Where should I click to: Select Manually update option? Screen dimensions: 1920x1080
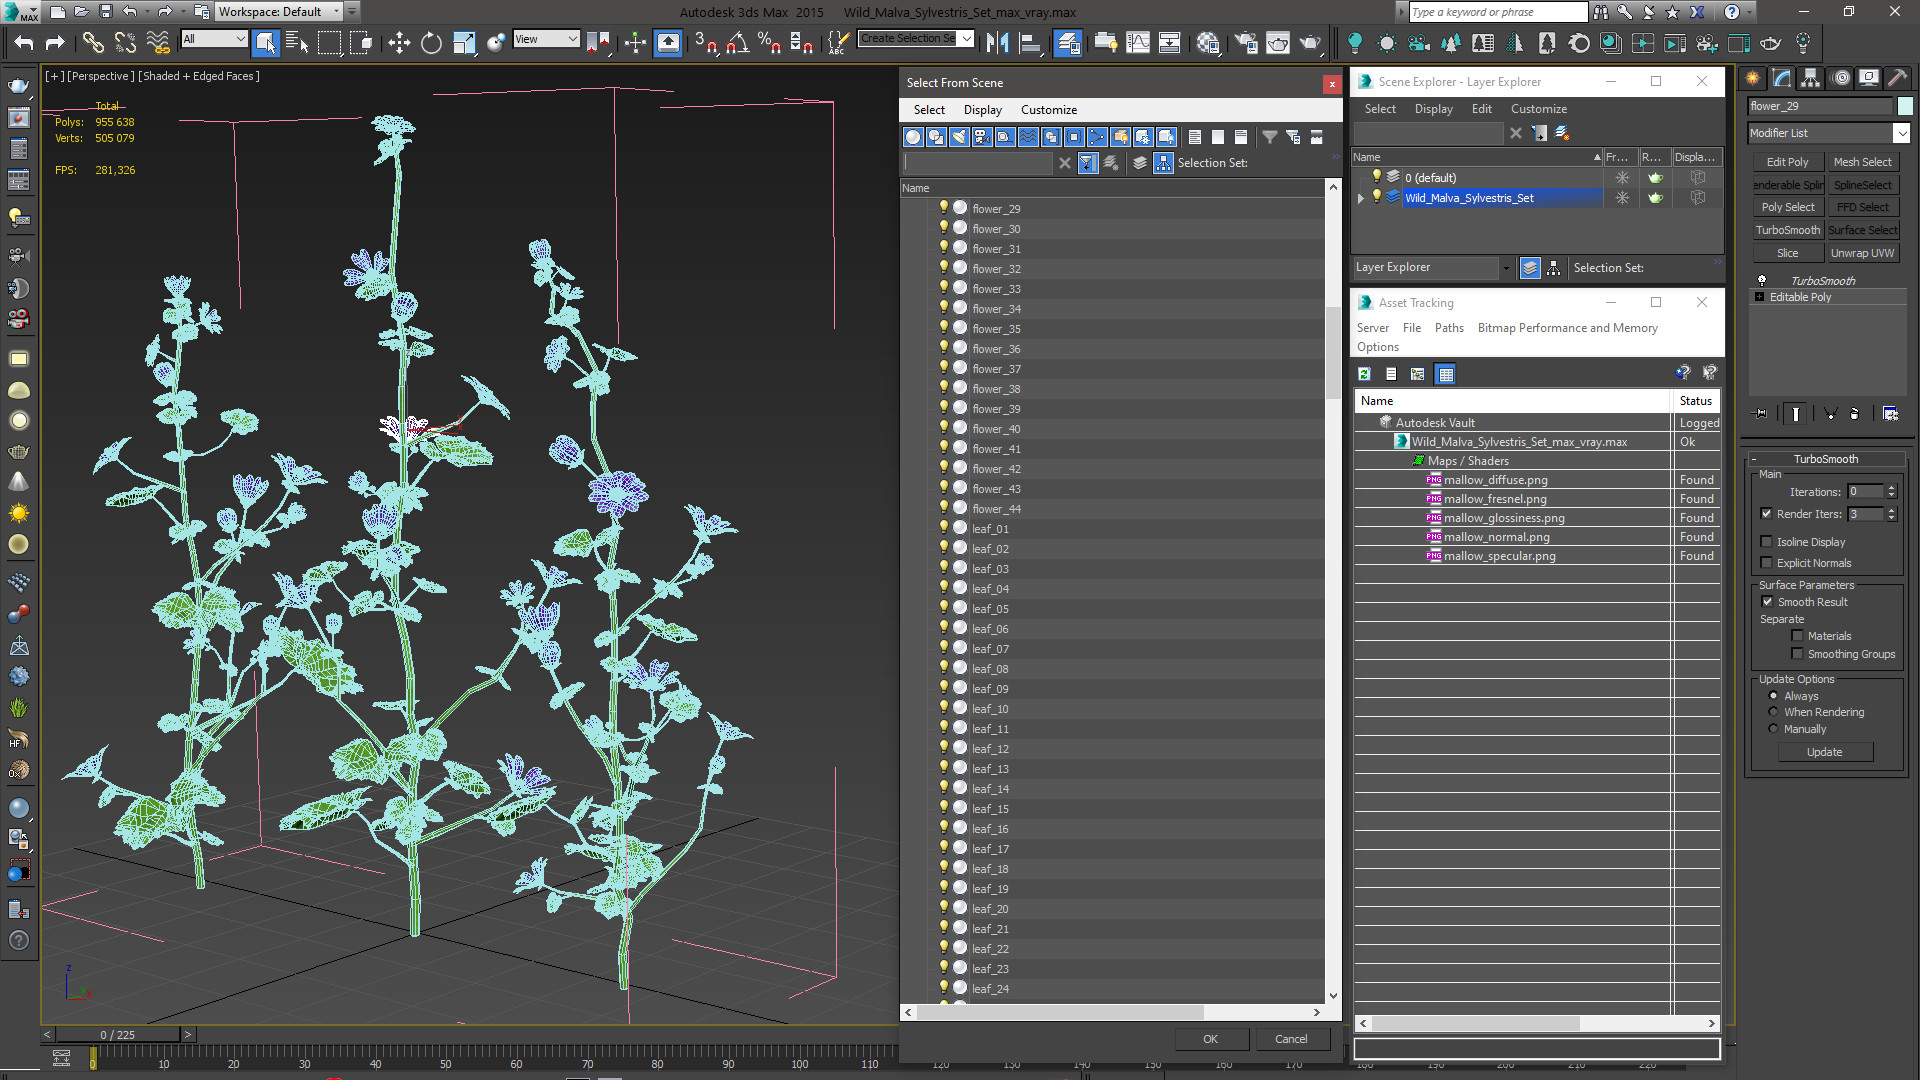click(1774, 729)
